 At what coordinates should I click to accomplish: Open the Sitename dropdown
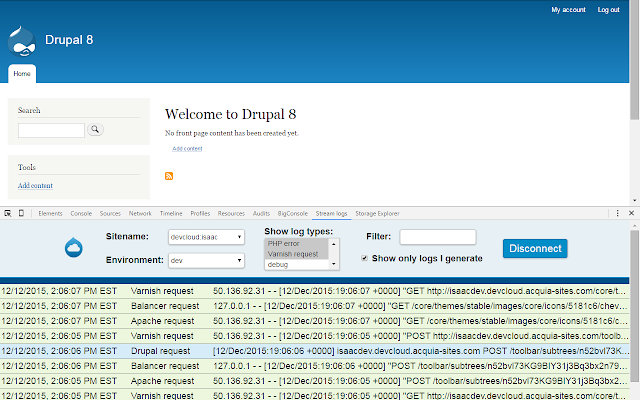pyautogui.click(x=206, y=237)
